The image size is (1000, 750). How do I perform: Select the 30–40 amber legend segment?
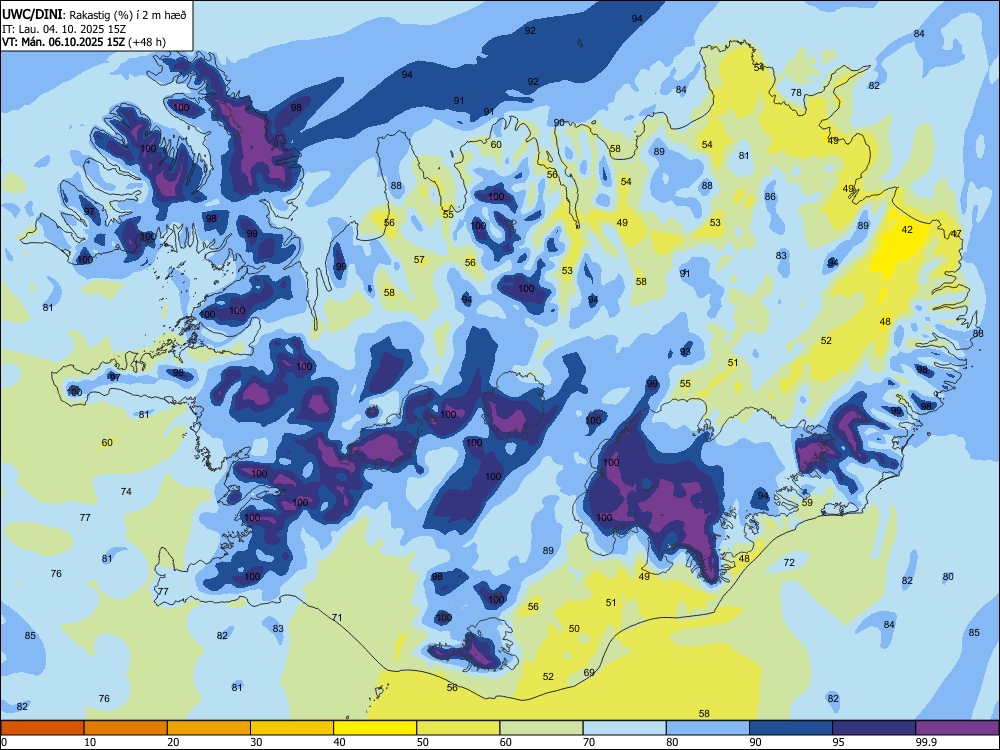[292, 728]
